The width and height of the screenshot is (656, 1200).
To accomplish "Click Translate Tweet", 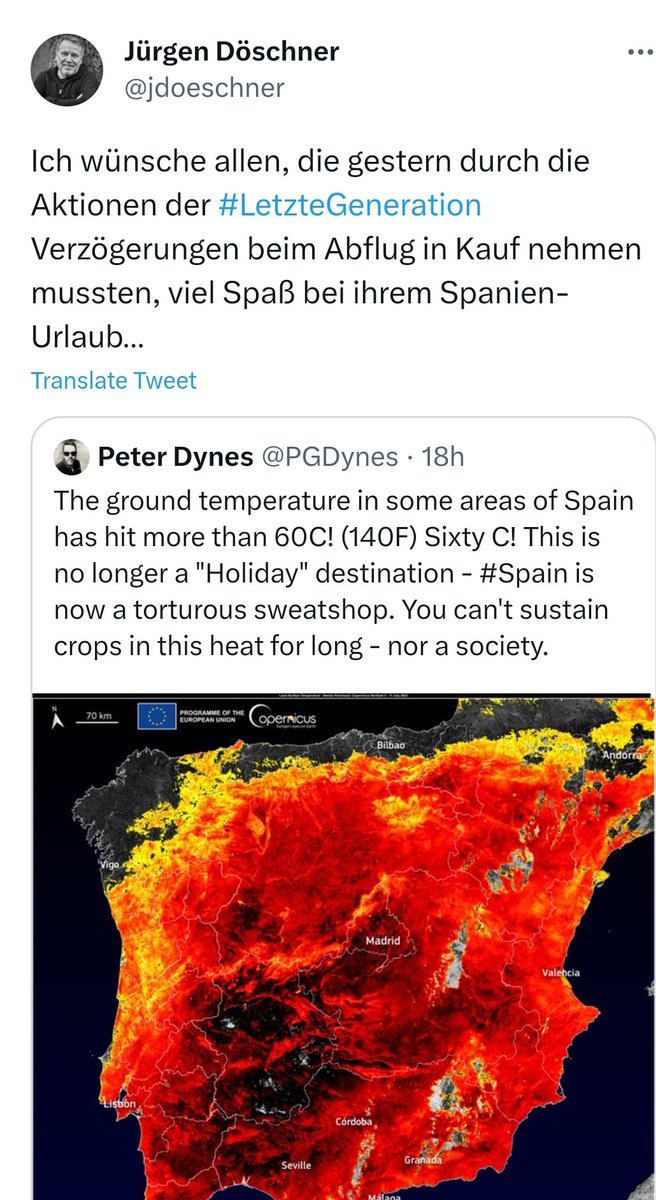I will point(114,380).
